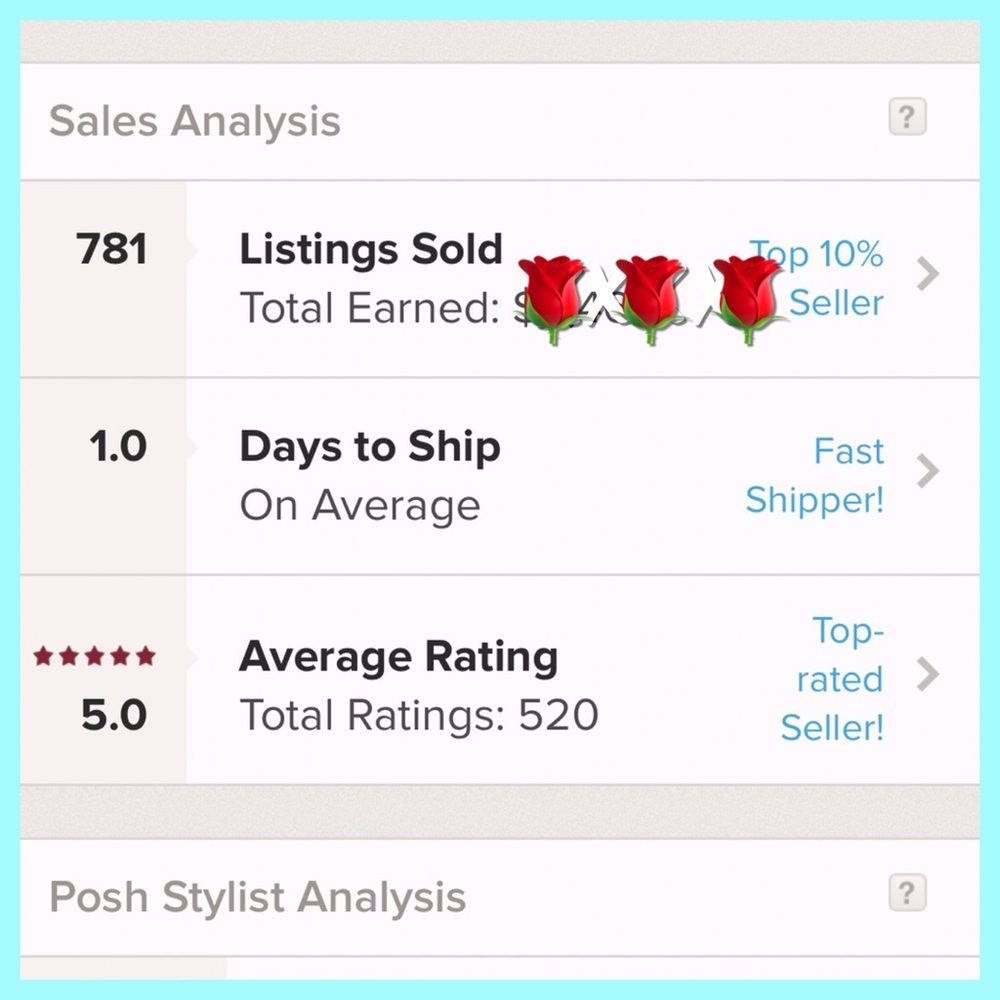Screen dimensions: 1000x1000
Task: Open the Fast Shipper! link
Action: coord(816,475)
